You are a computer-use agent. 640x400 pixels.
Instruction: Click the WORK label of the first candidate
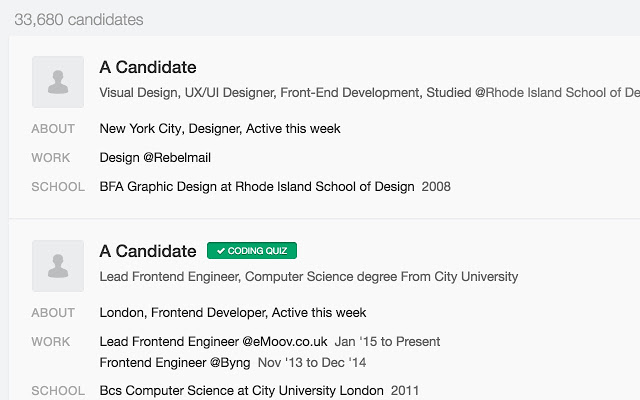pyautogui.click(x=51, y=157)
